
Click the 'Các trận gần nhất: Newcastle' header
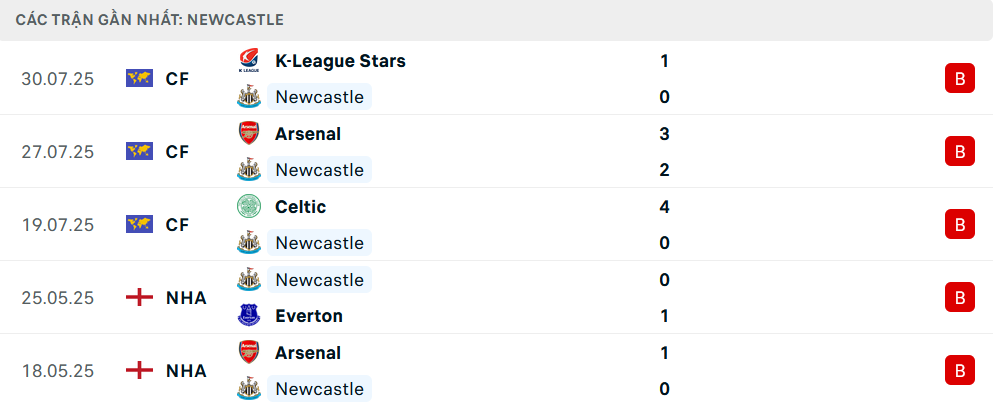click(149, 20)
